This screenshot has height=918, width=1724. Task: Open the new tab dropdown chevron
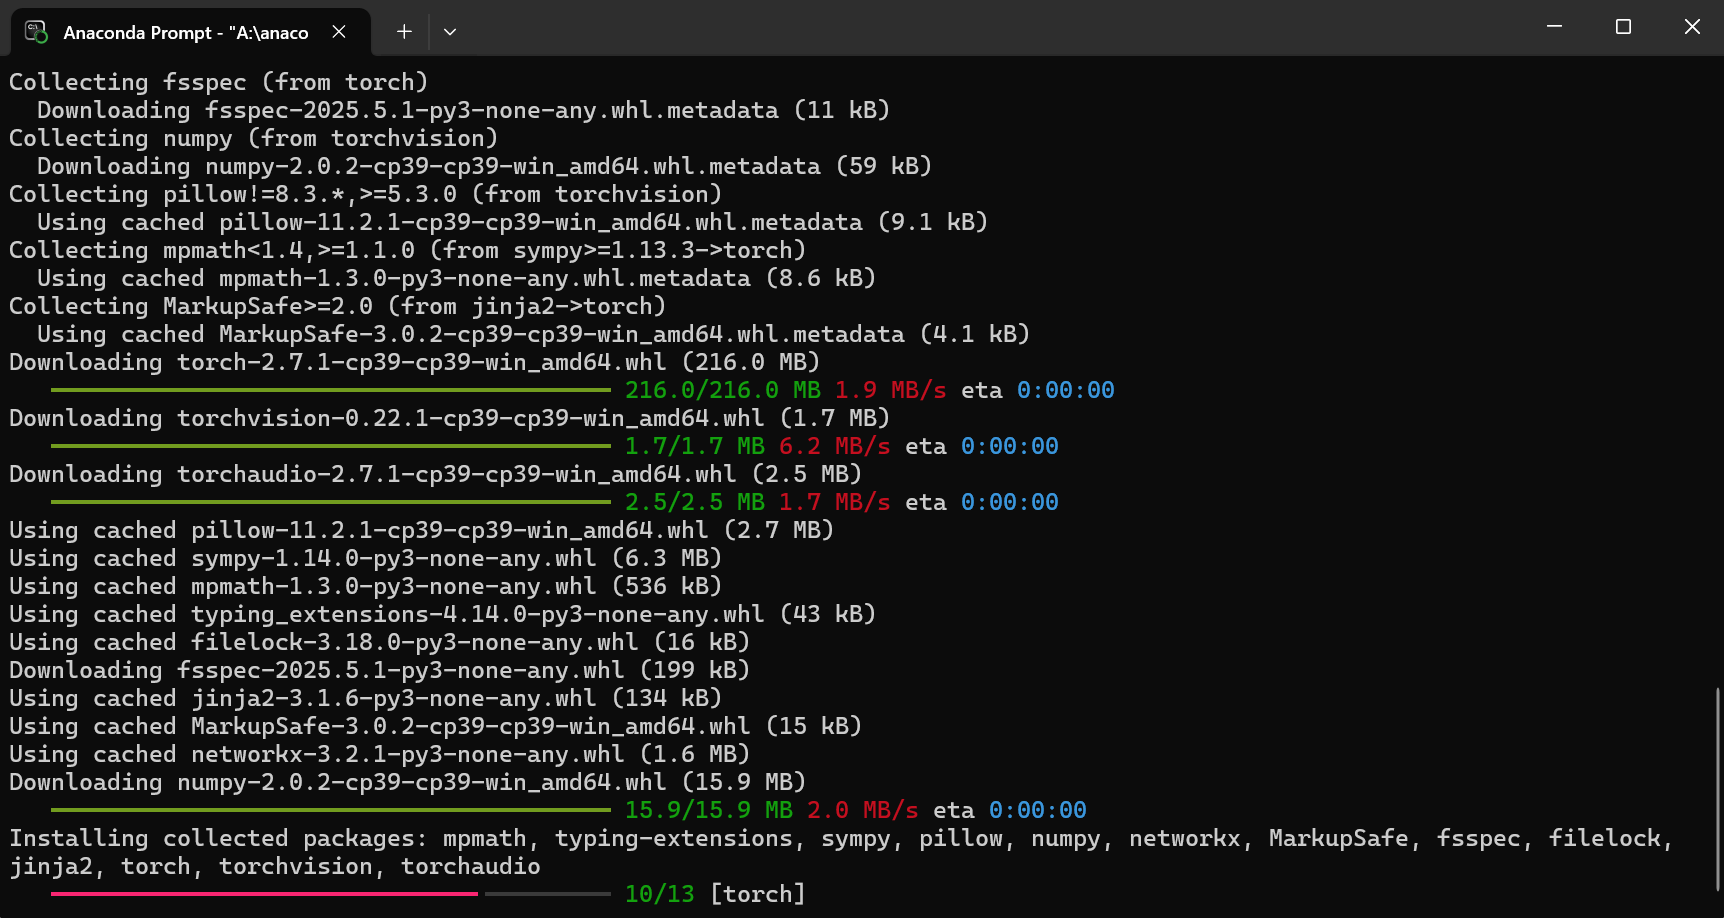tap(449, 31)
